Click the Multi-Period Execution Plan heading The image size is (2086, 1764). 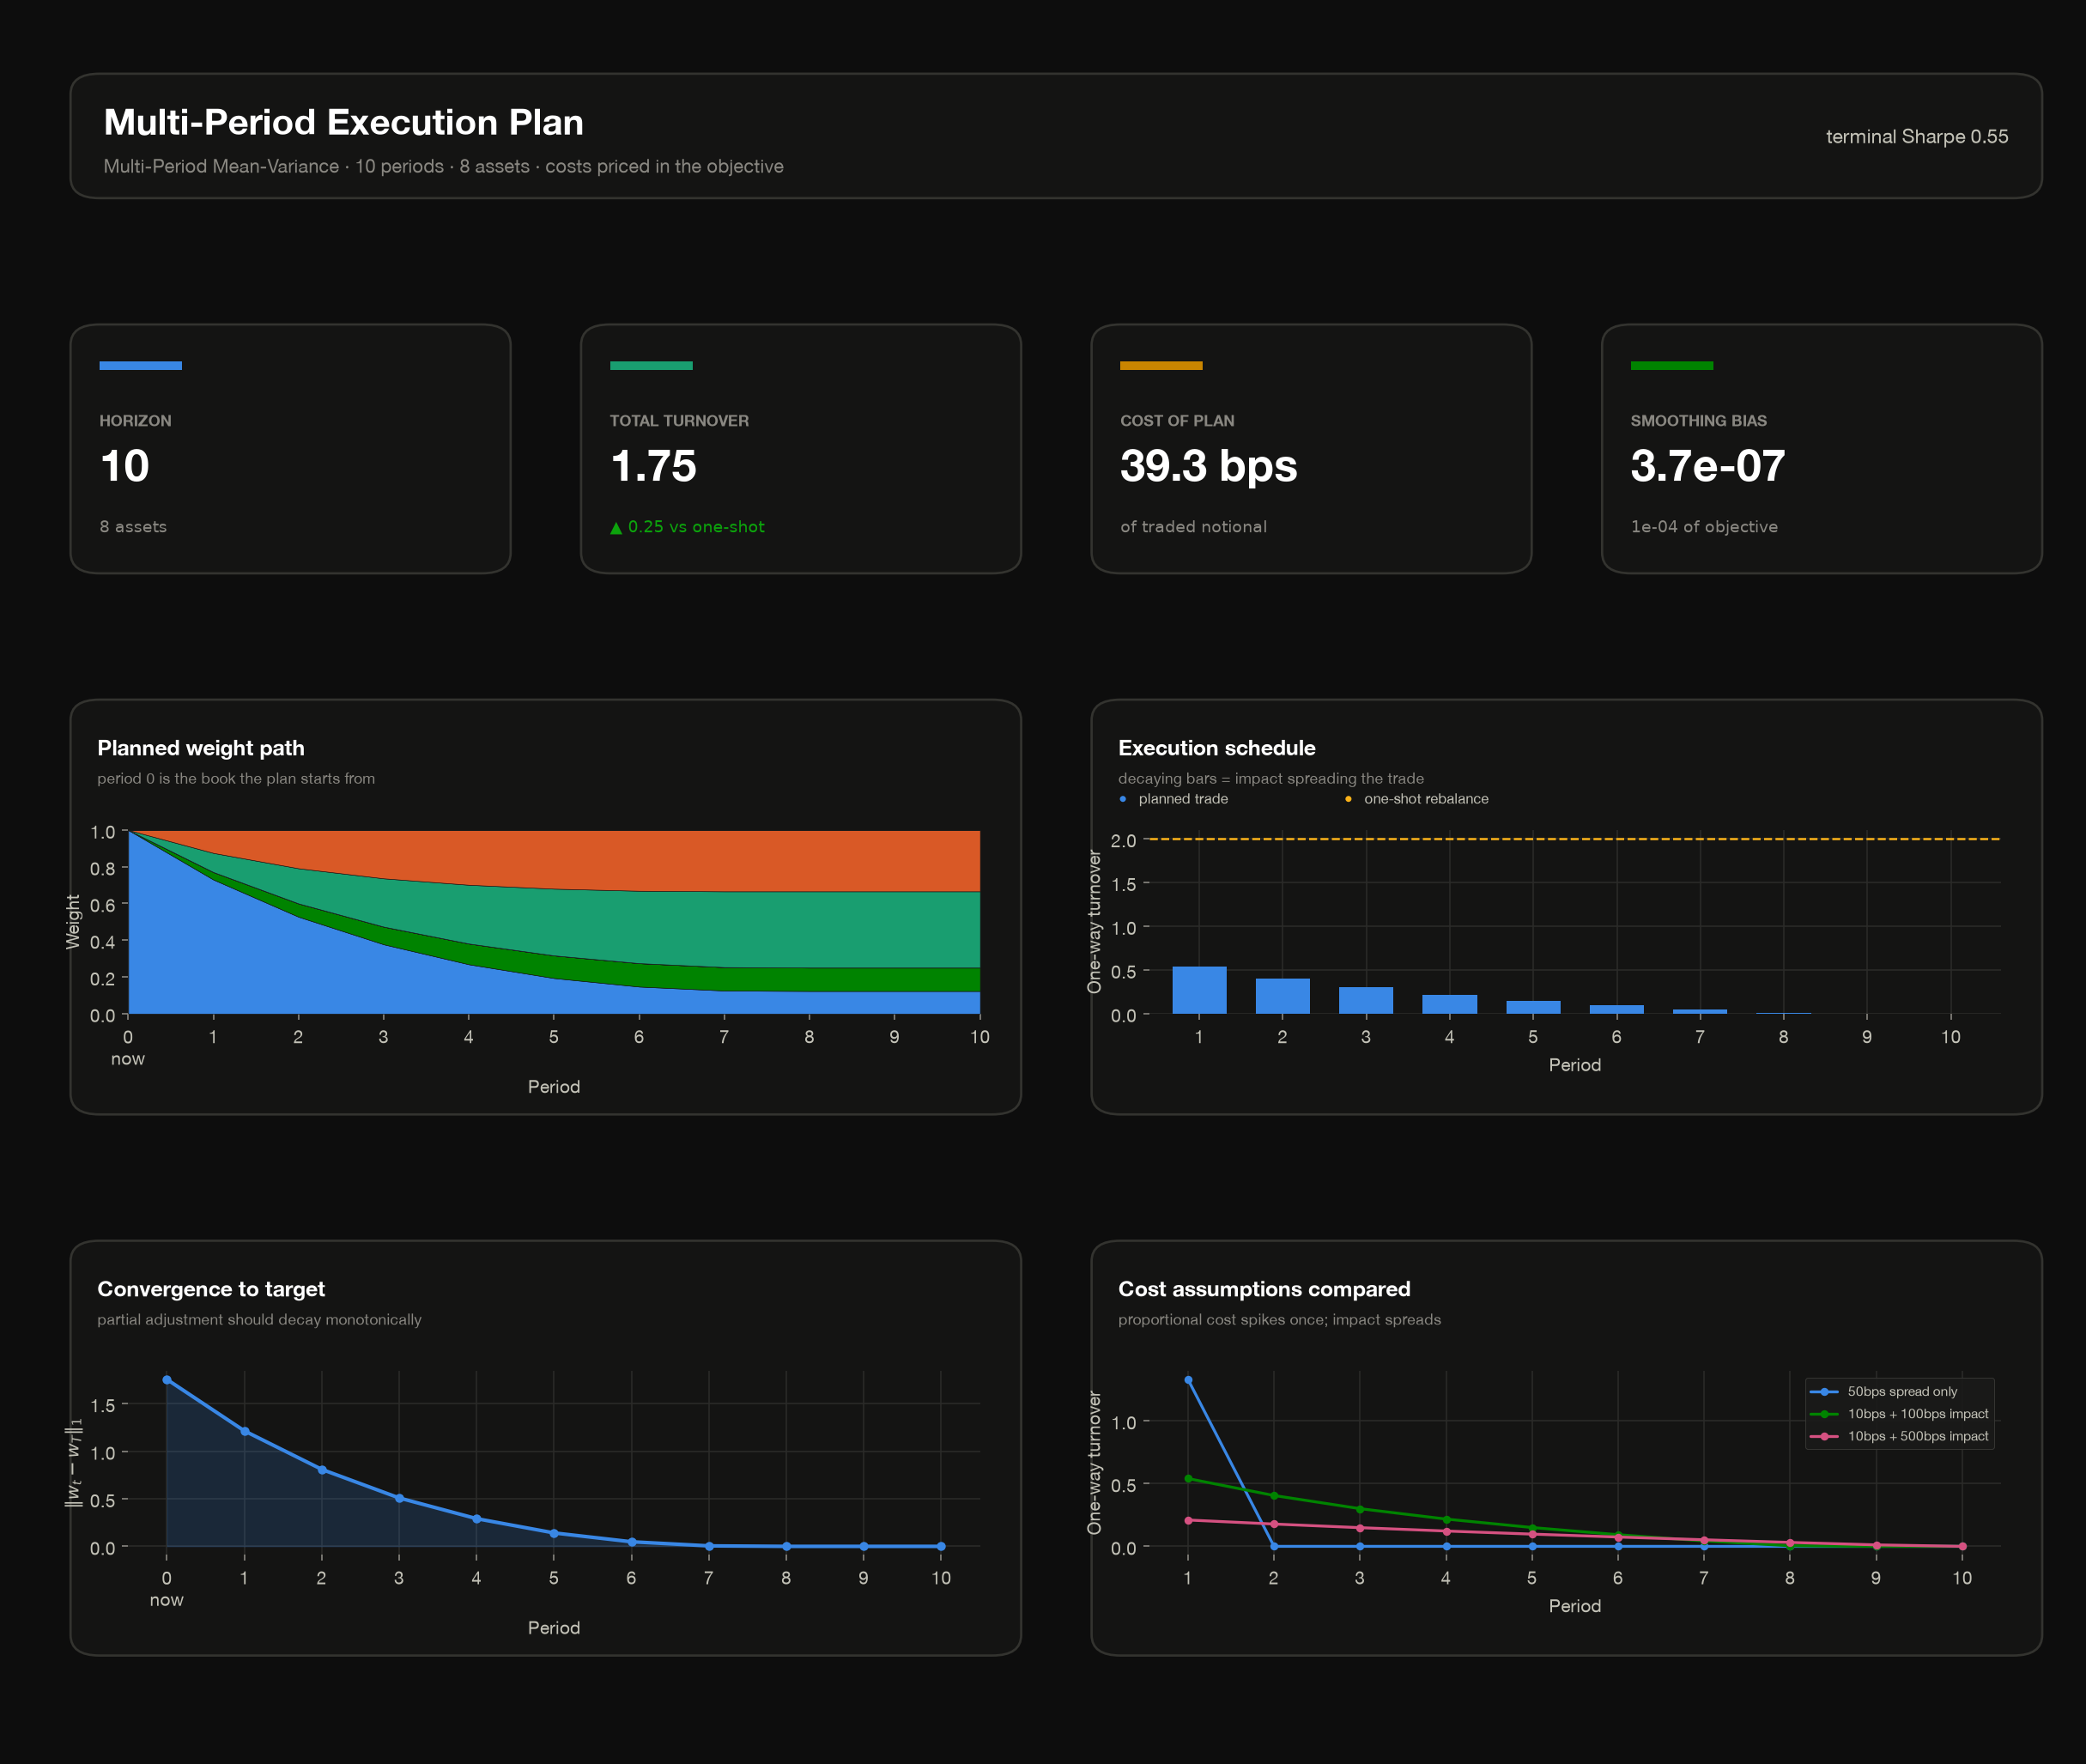344,122
